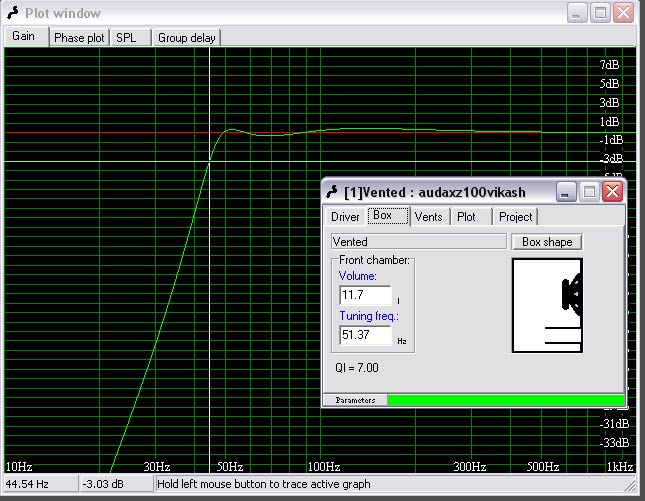Click the 300Hz axis label

coord(469,467)
